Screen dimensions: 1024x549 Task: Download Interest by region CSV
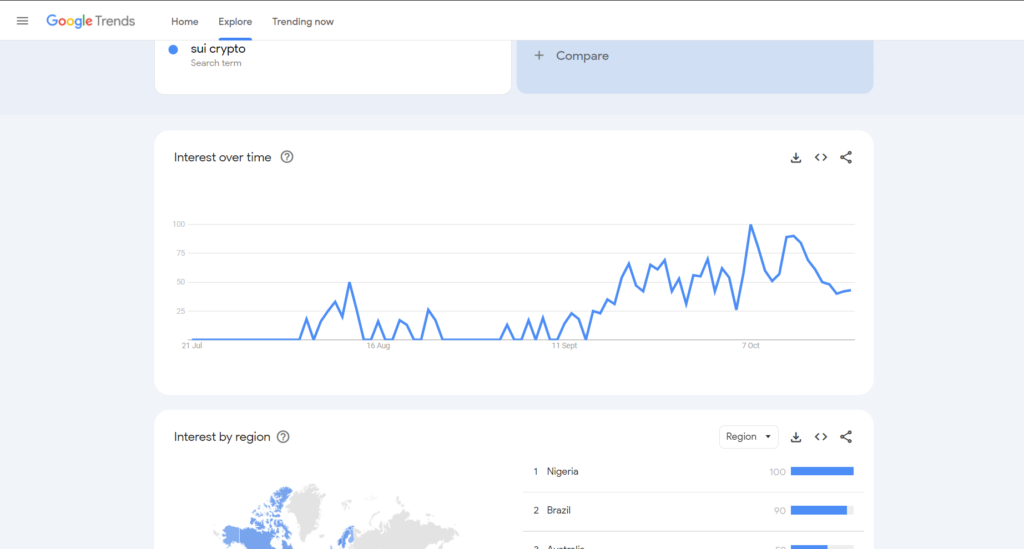tap(795, 437)
